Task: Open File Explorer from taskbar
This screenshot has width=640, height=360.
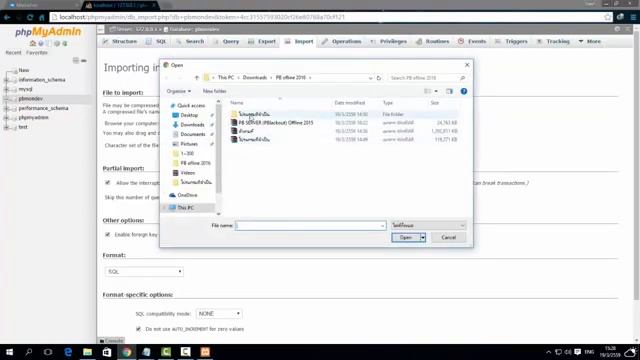Action: (x=87, y=352)
